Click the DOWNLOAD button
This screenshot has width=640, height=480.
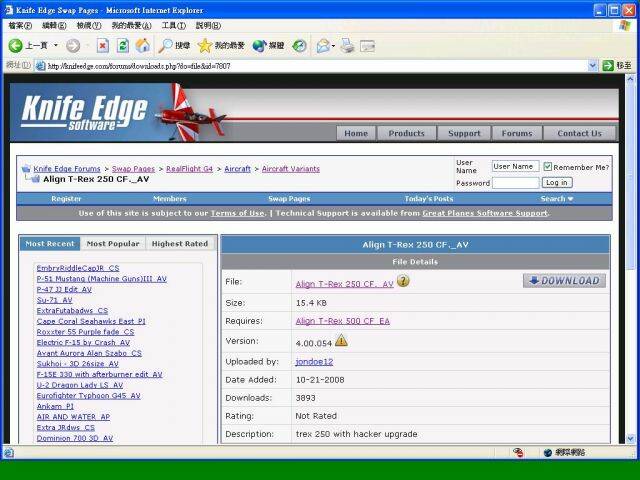(564, 280)
